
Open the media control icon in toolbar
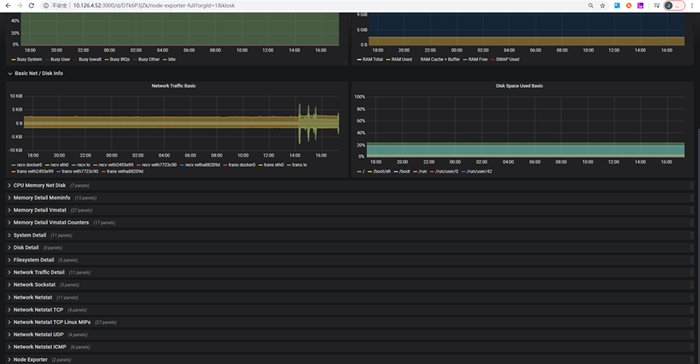coord(657,5)
